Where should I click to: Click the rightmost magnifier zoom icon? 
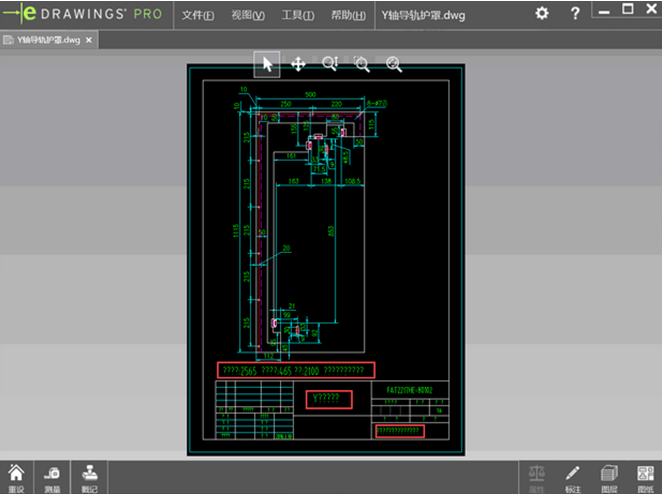pos(394,64)
